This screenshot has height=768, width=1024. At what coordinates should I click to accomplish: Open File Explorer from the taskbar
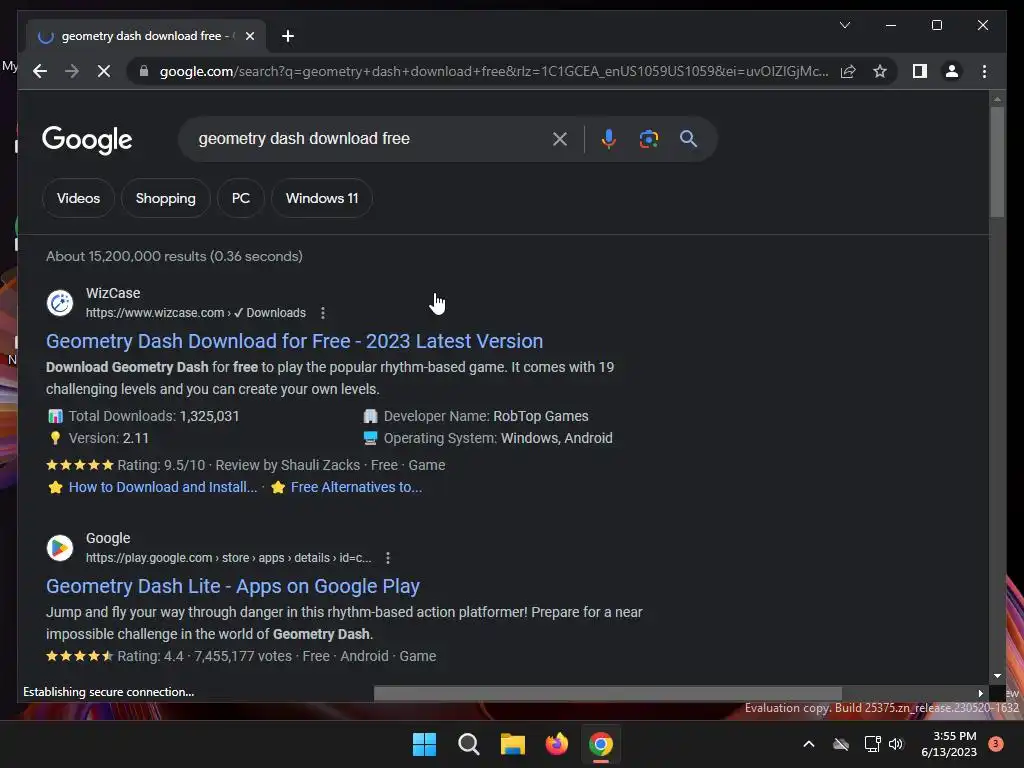[x=513, y=744]
